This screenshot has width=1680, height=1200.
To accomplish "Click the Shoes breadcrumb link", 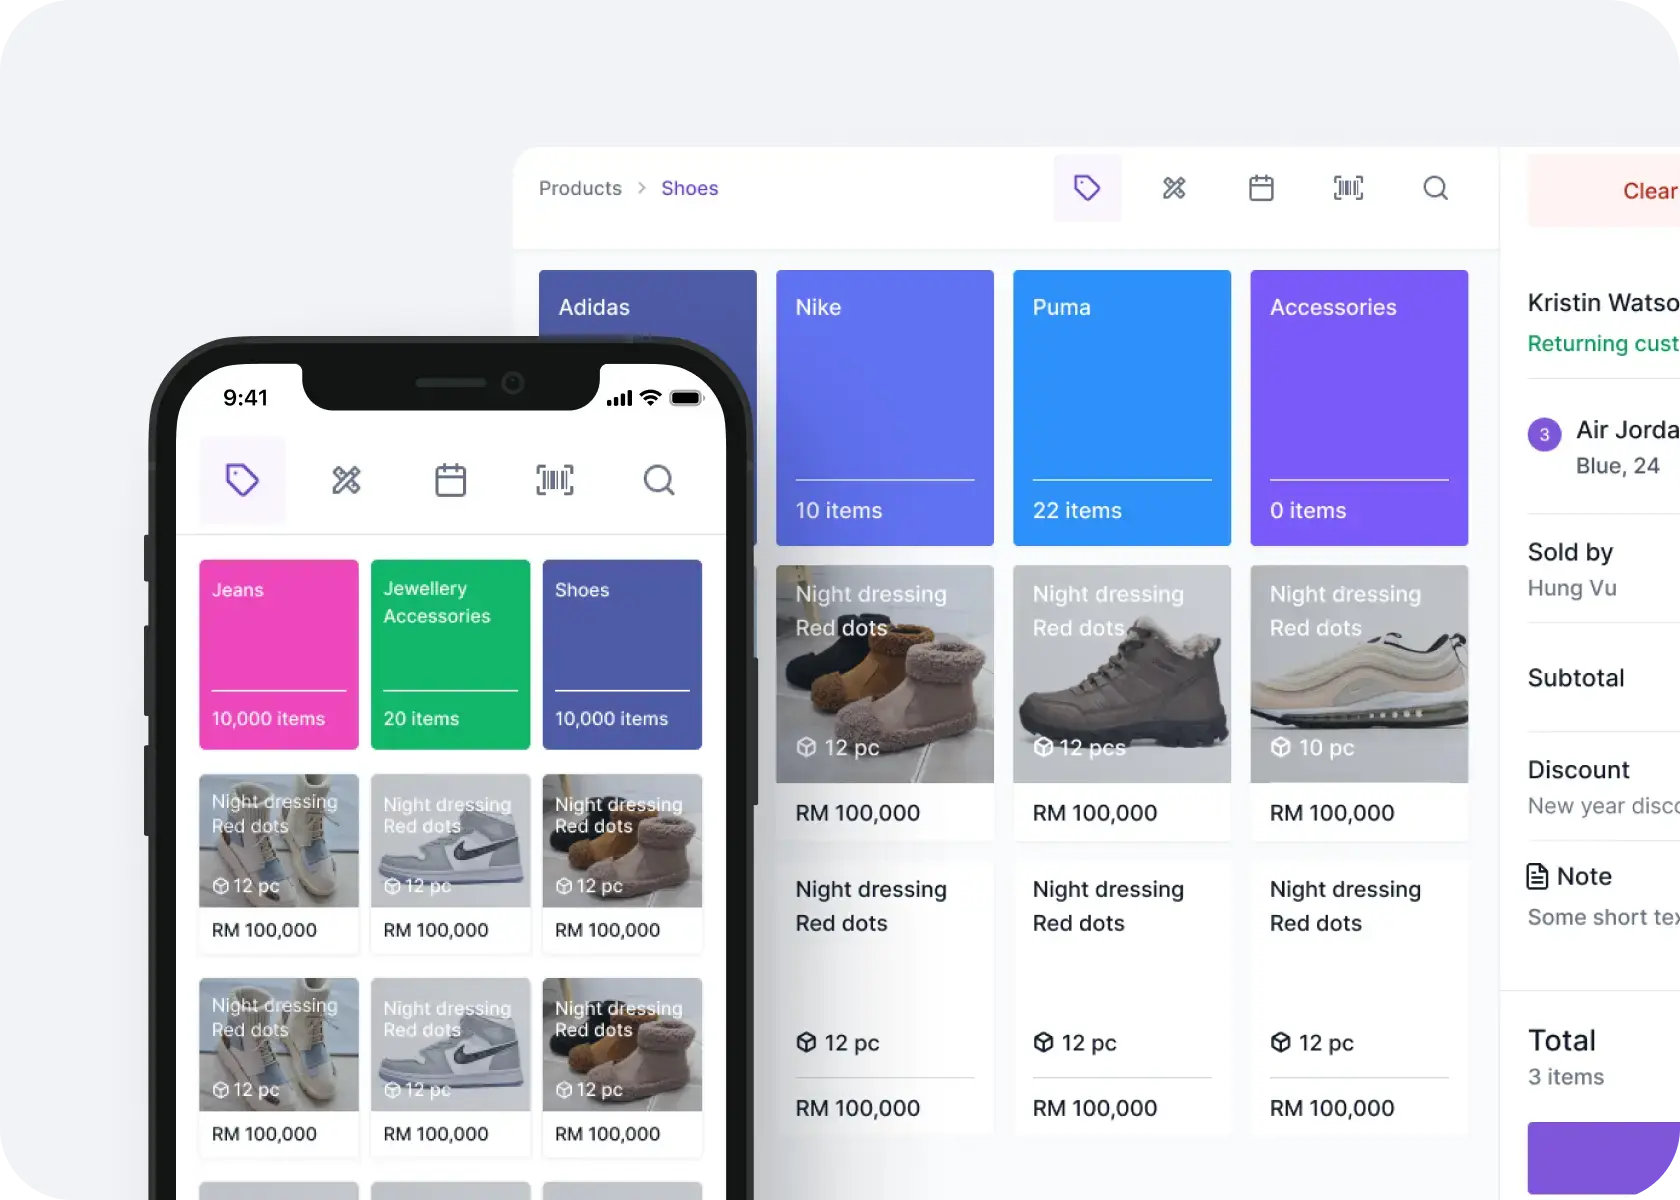I will click(x=689, y=188).
